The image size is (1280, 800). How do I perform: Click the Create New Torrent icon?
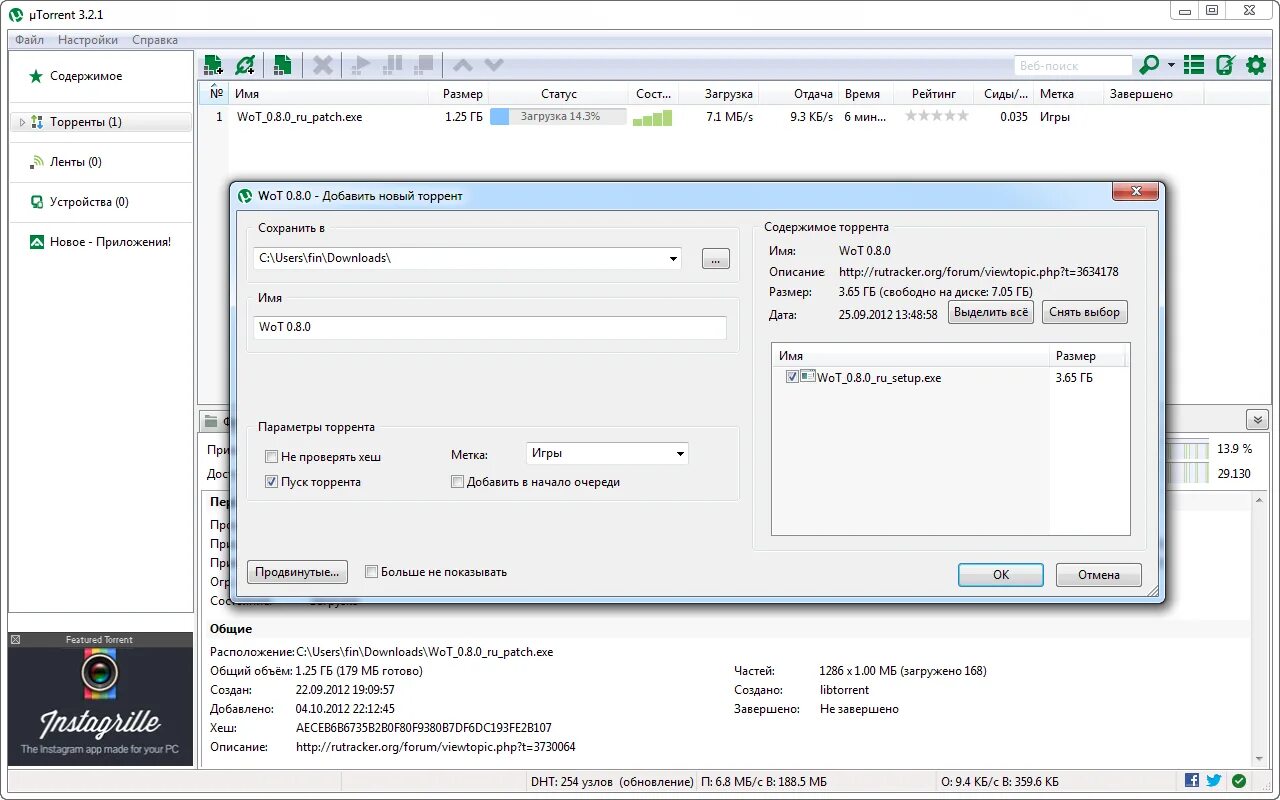click(283, 66)
